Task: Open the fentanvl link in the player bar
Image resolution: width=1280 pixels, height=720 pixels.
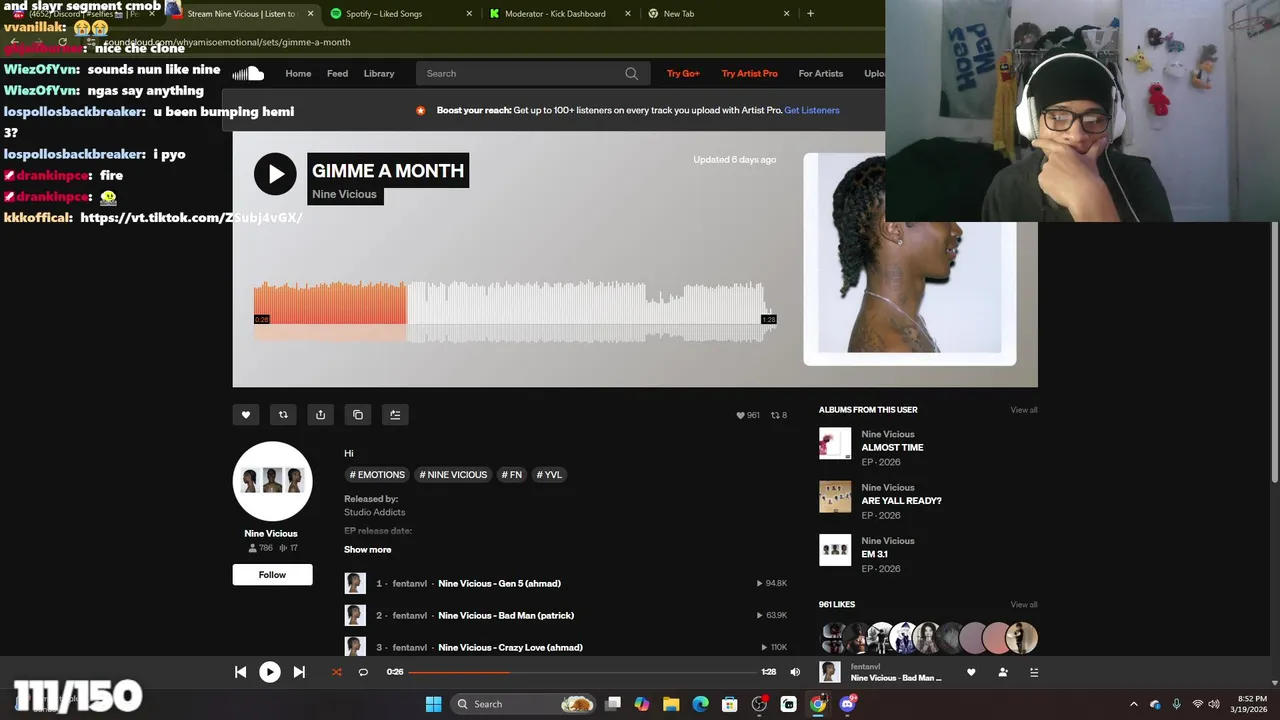Action: coord(866,667)
